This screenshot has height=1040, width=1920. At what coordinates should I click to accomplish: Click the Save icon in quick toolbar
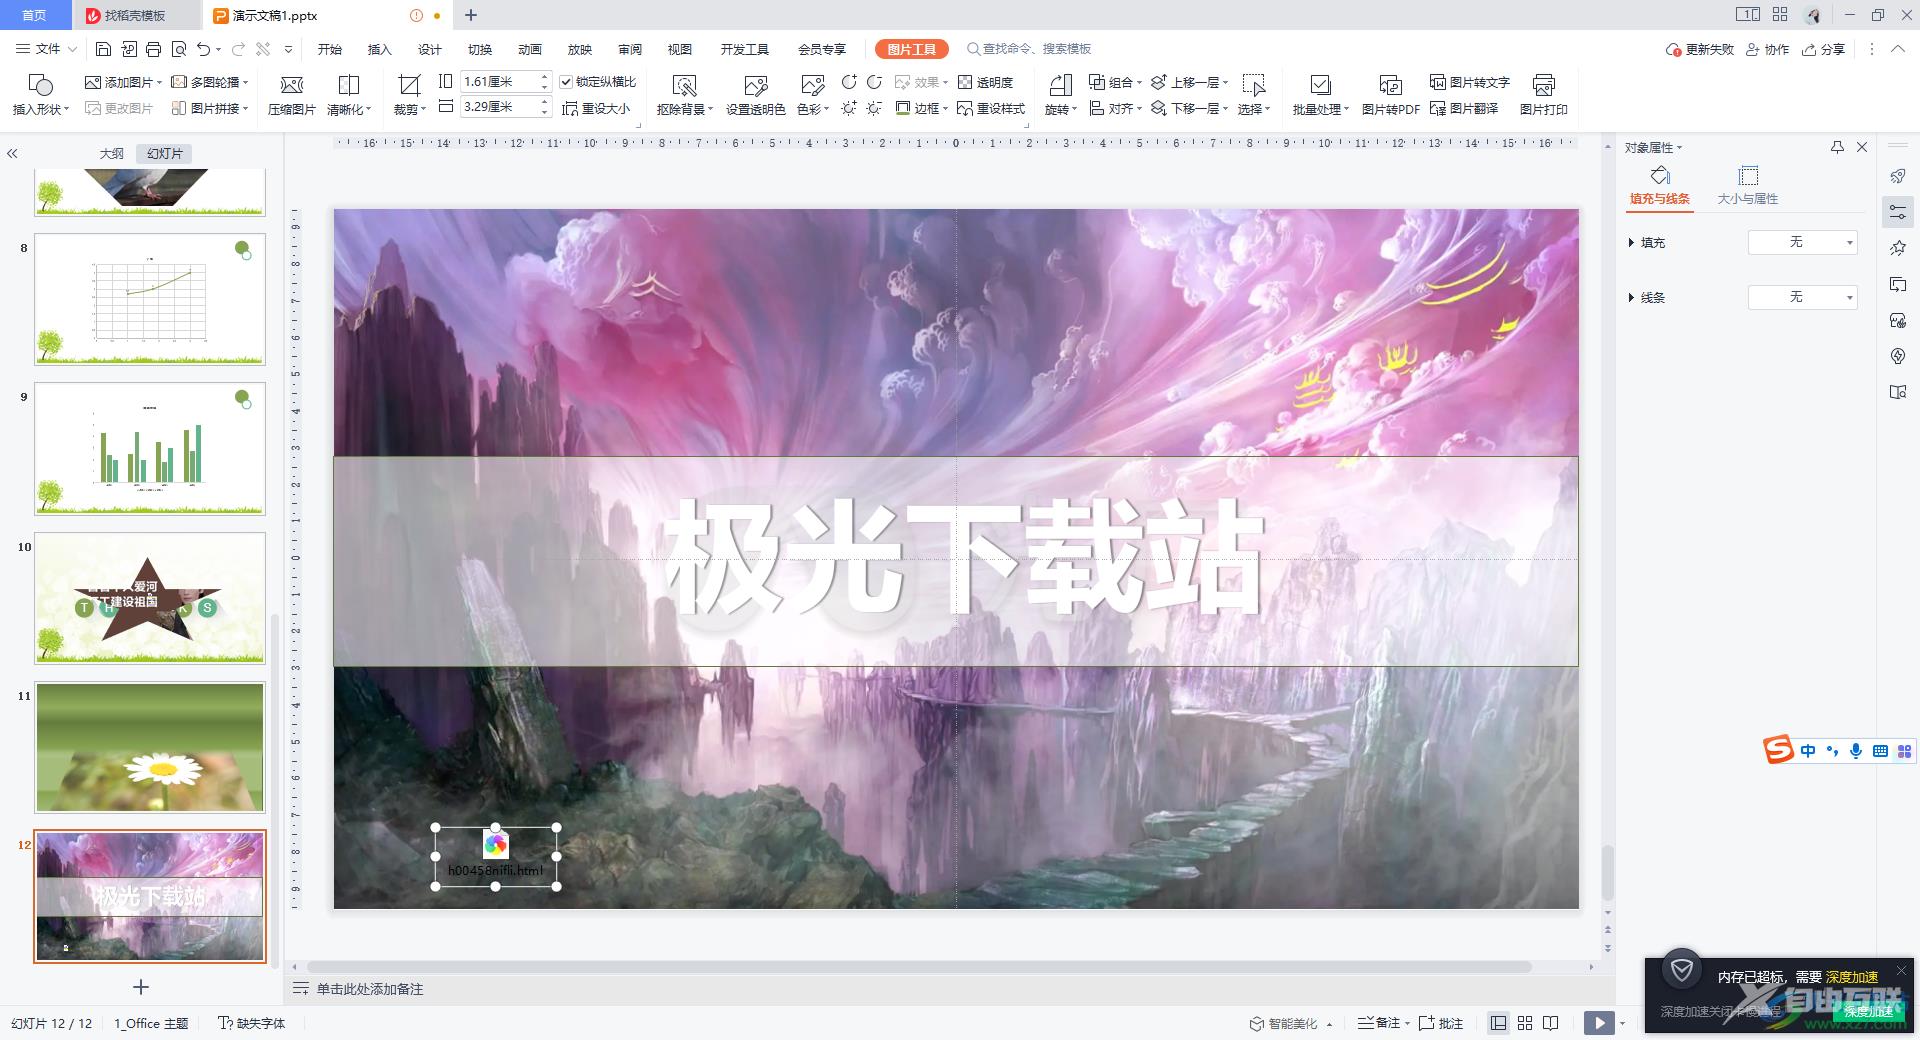click(x=103, y=49)
